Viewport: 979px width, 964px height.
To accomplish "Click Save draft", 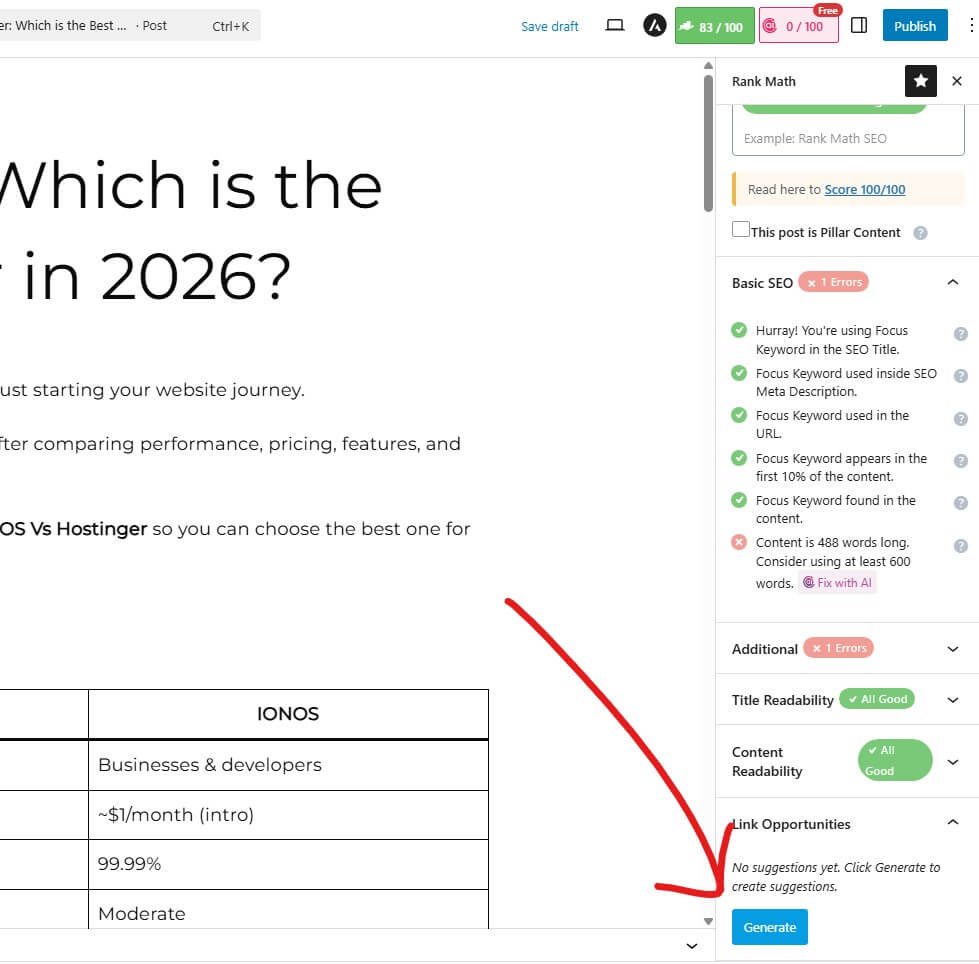I will [x=549, y=26].
